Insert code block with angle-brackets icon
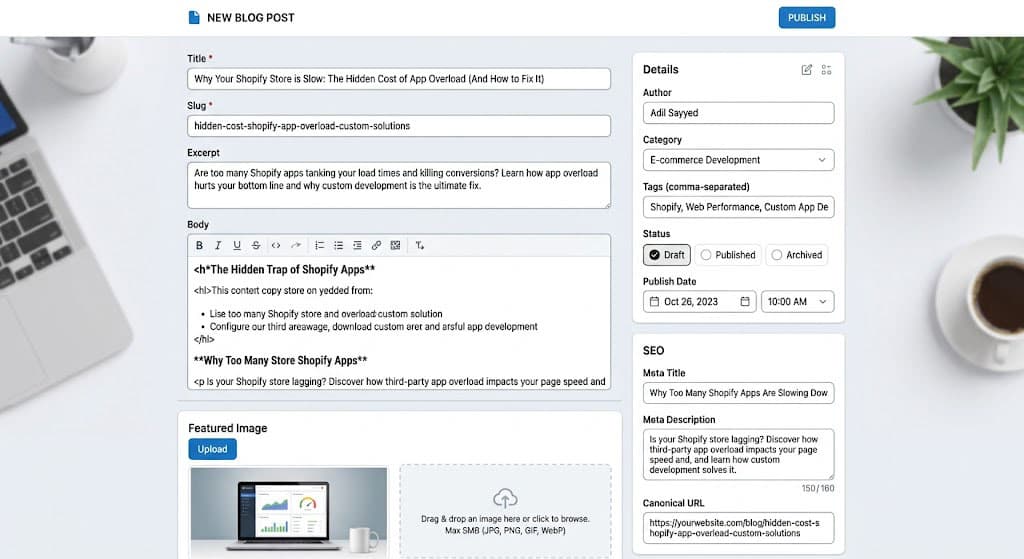 (x=276, y=246)
